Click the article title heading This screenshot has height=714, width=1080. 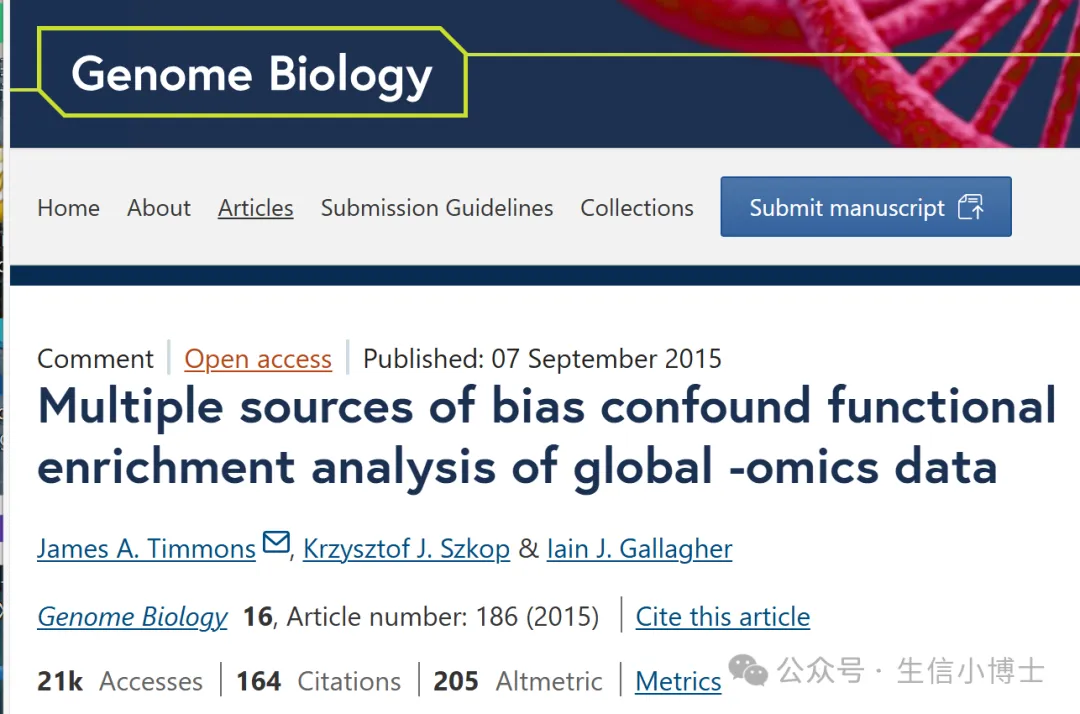click(546, 436)
